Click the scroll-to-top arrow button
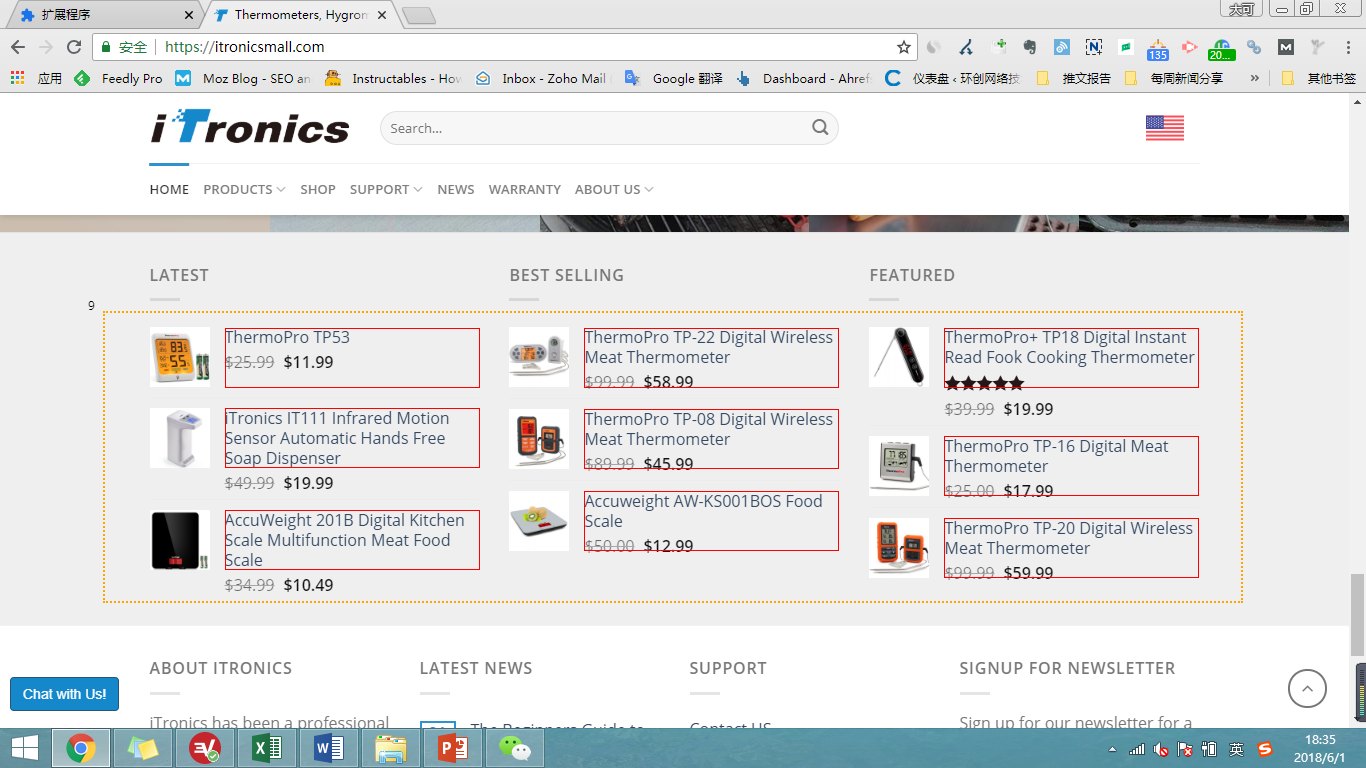This screenshot has width=1366, height=768. tap(1307, 688)
